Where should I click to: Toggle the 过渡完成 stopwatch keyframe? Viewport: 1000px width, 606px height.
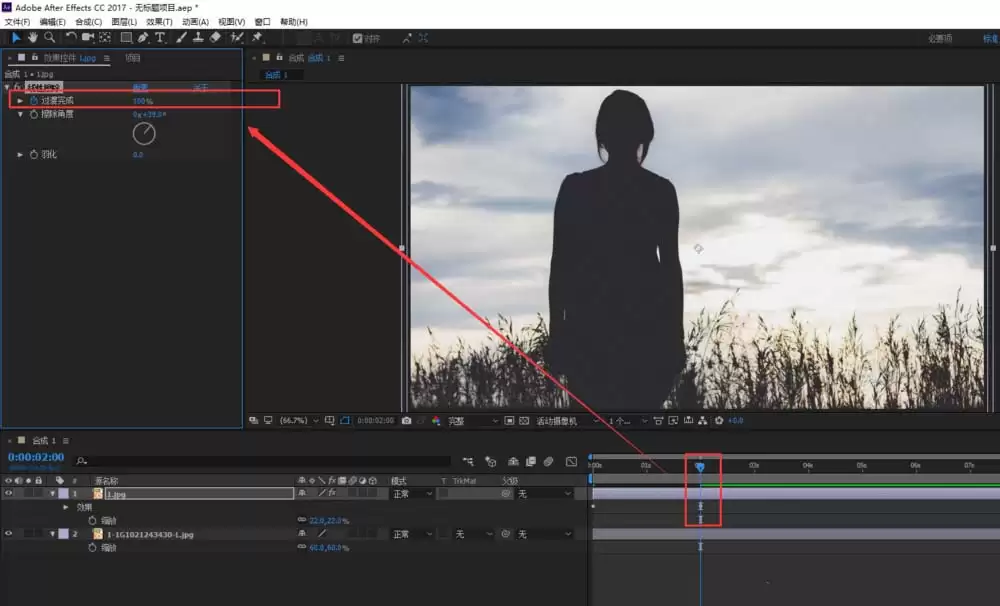click(x=34, y=101)
